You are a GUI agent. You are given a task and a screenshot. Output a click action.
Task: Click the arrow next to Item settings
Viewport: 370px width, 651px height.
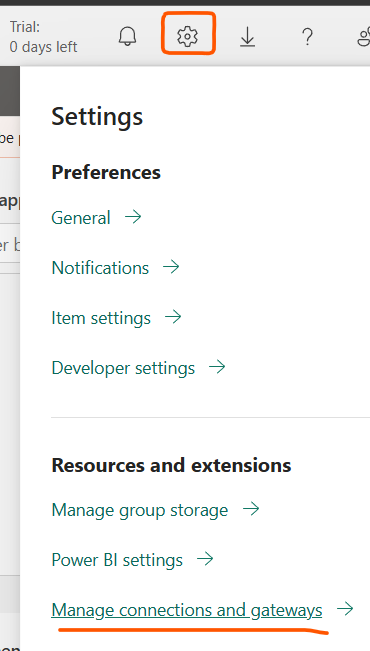click(173, 317)
